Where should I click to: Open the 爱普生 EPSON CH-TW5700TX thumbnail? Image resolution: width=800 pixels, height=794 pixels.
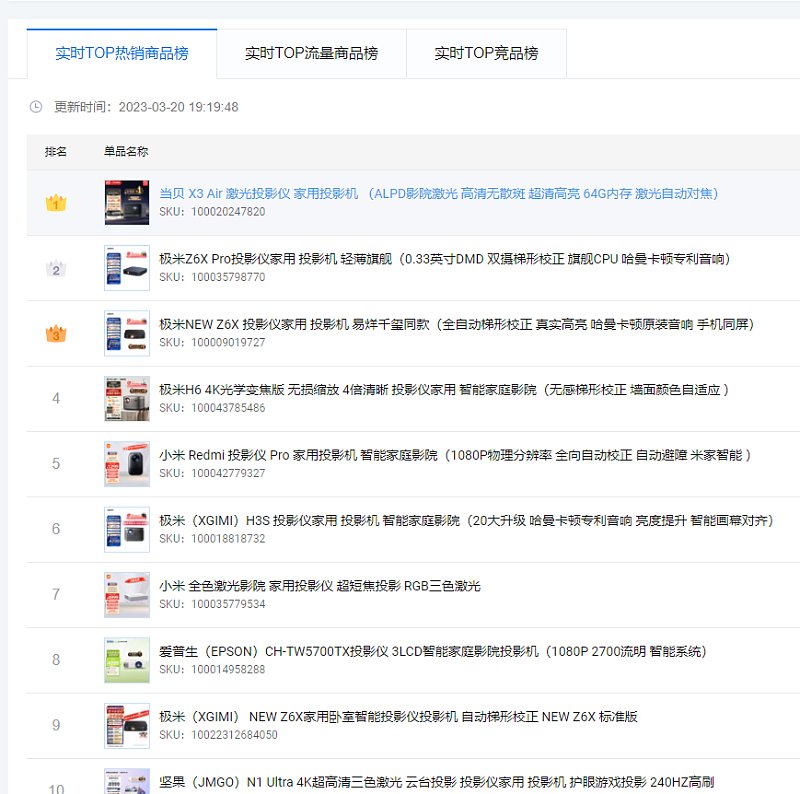[x=127, y=660]
